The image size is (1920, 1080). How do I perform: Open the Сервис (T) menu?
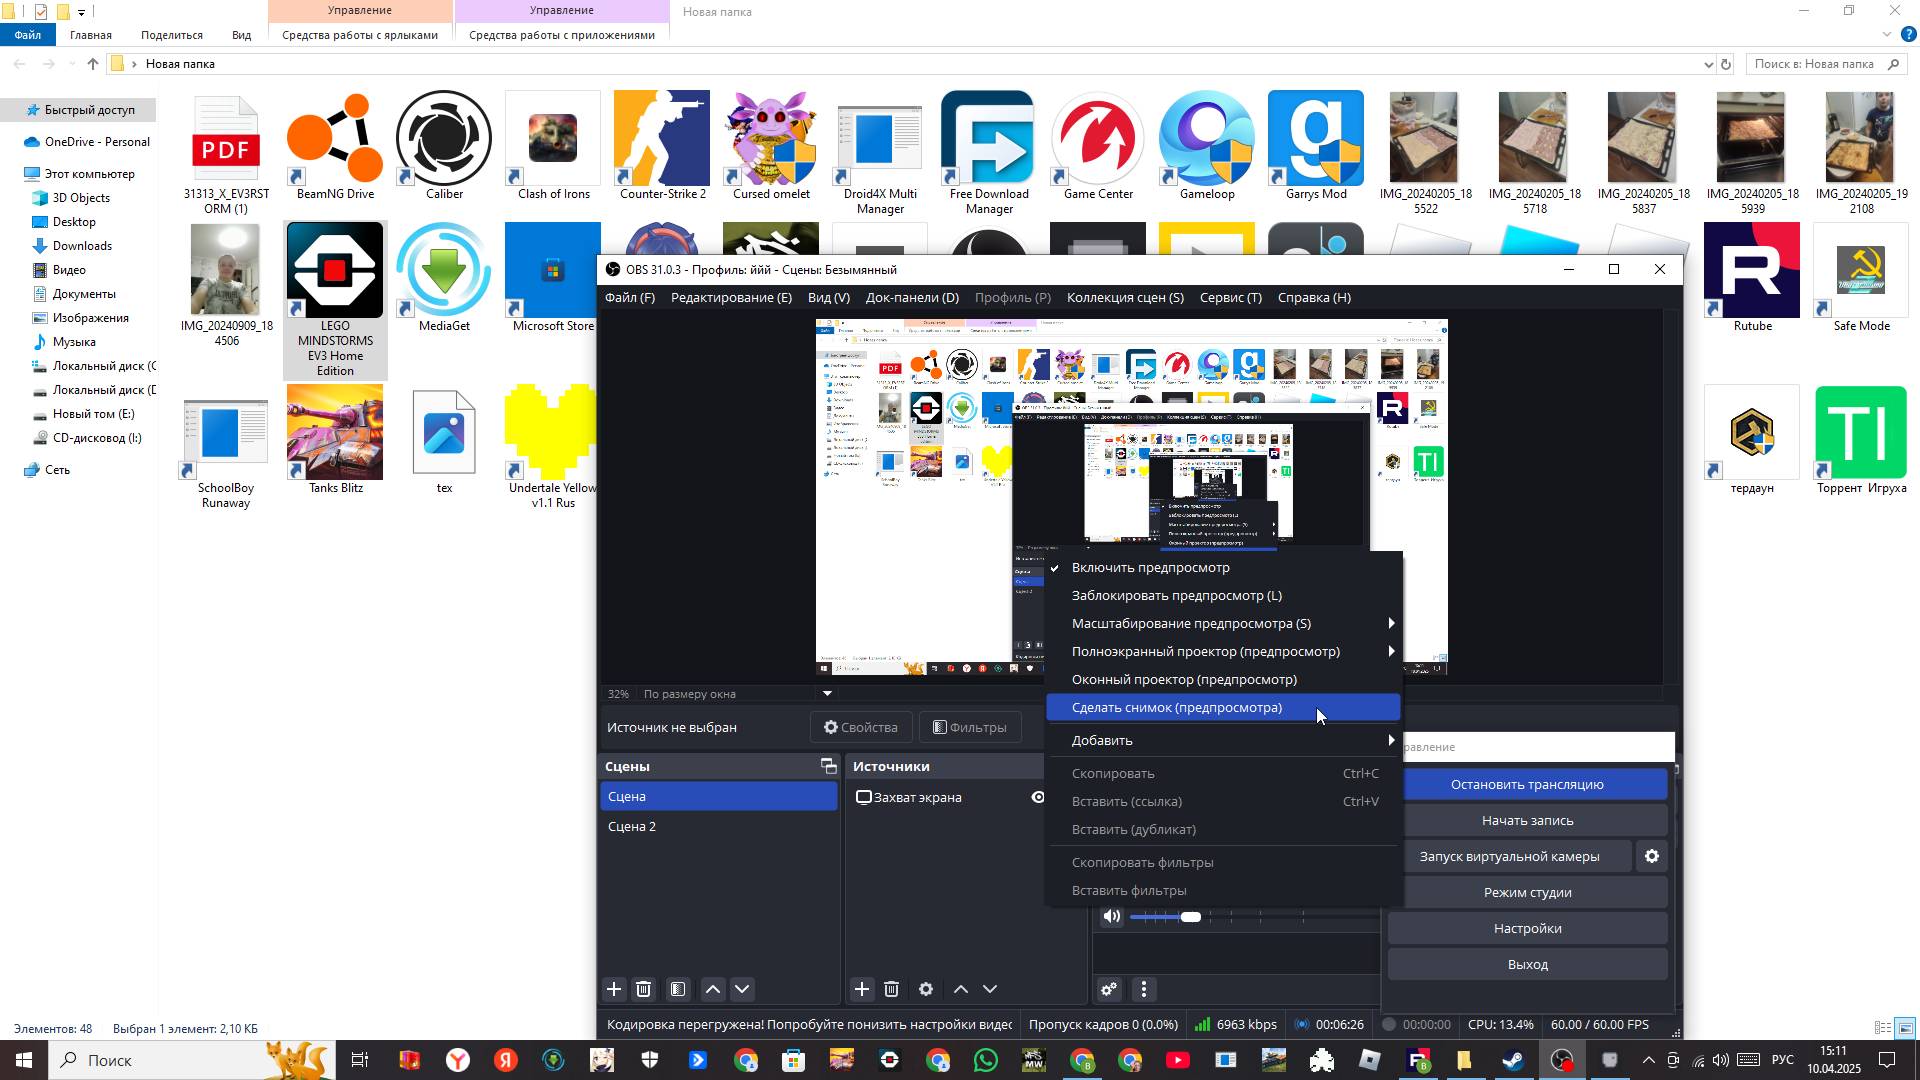click(x=1230, y=297)
